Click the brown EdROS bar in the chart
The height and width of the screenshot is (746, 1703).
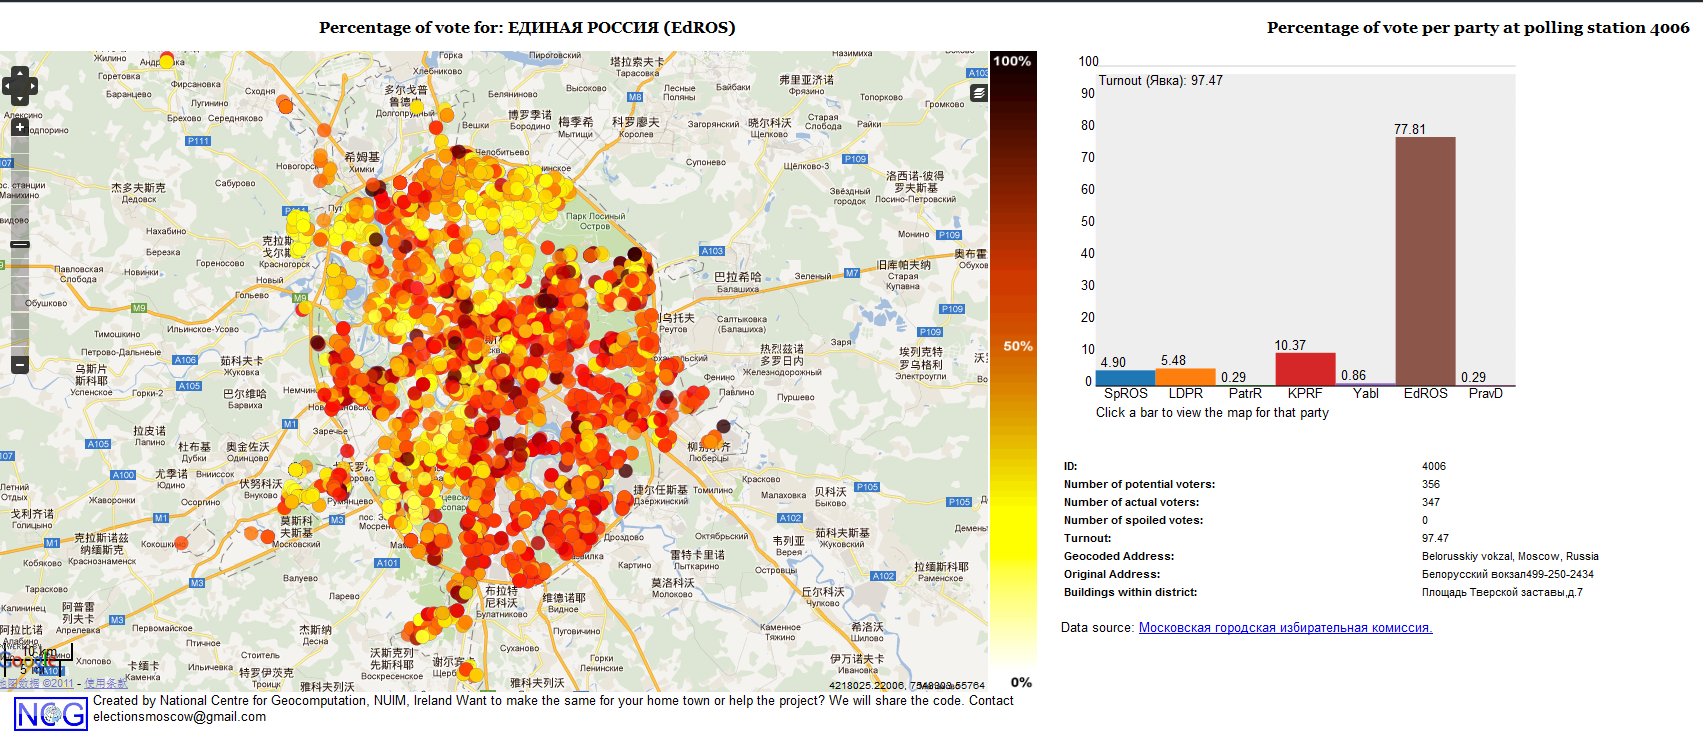[1425, 261]
